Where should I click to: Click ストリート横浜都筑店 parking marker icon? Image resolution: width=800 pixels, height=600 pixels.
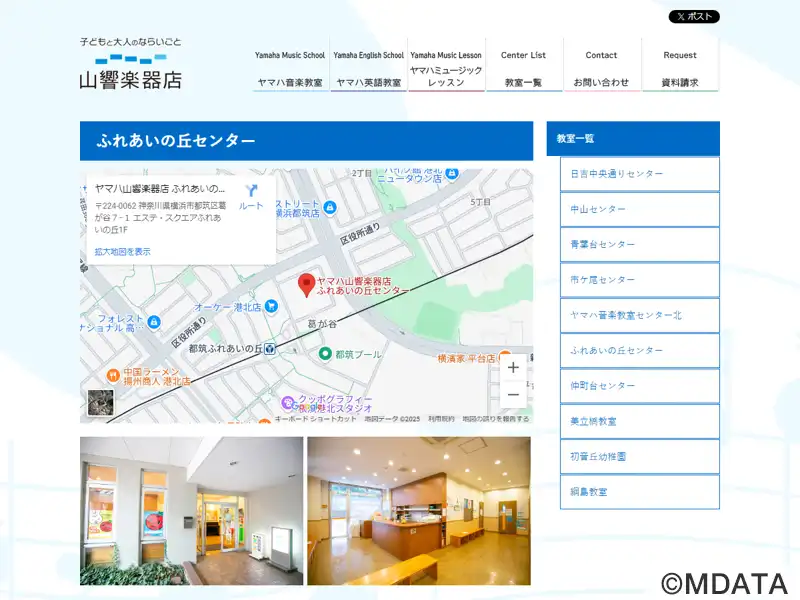pyautogui.click(x=330, y=207)
